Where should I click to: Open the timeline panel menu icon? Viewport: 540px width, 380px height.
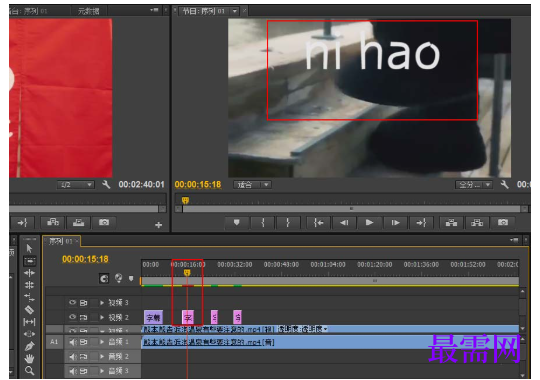click(x=514, y=240)
